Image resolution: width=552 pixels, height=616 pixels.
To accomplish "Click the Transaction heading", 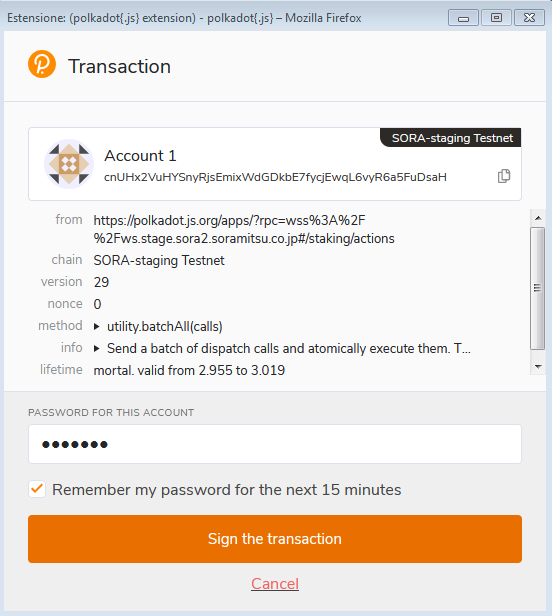I will coord(119,66).
